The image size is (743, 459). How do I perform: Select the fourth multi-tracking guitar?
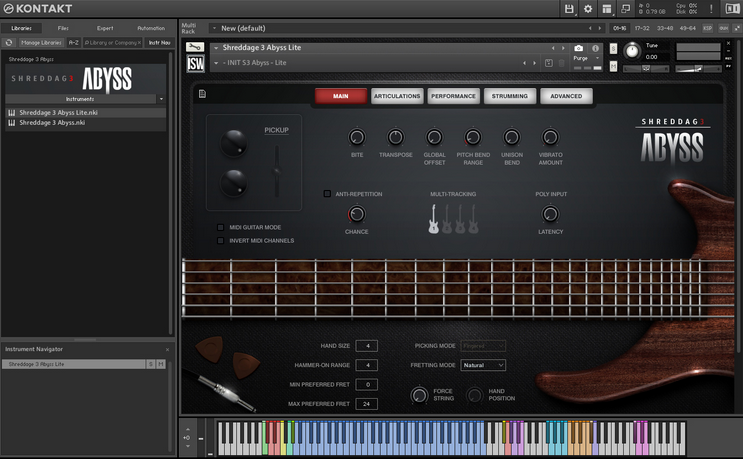click(473, 219)
